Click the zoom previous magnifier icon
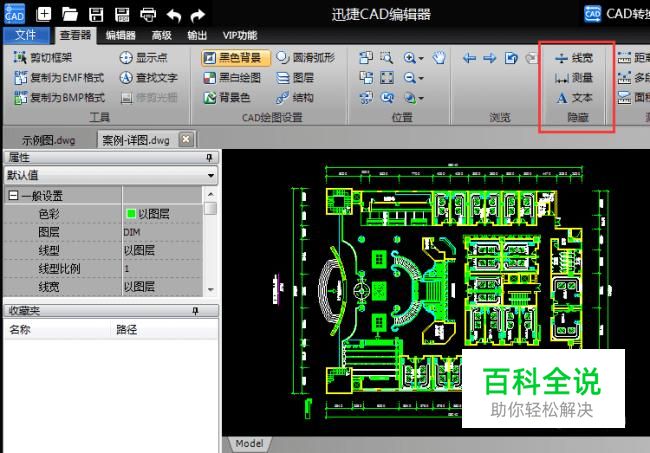The height and width of the screenshot is (453, 650). pyautogui.click(x=387, y=98)
